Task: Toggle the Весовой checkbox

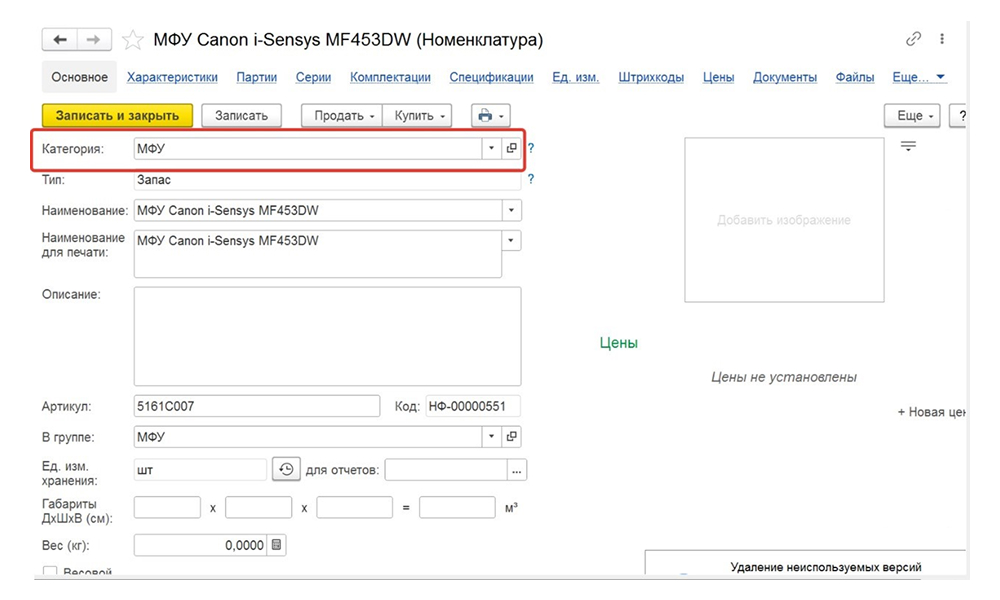Action: 50,573
